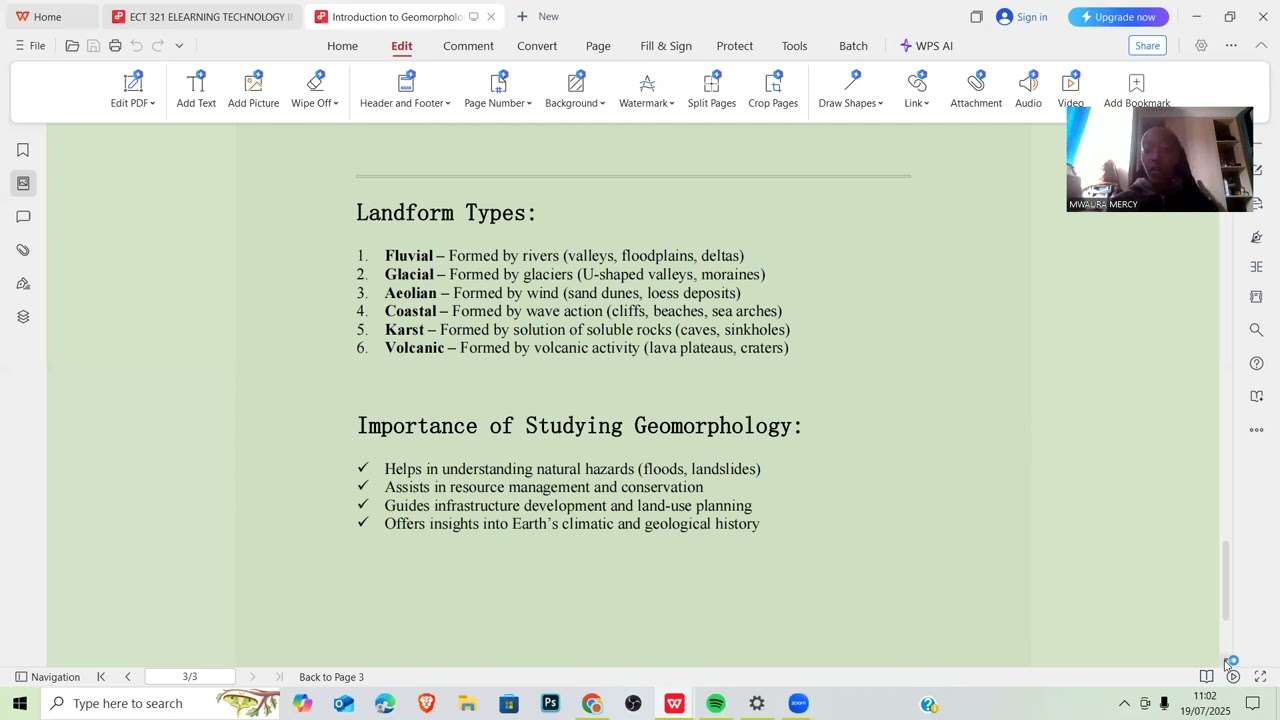
Task: Expand the quick access toolbar dropdown
Action: 179,46
